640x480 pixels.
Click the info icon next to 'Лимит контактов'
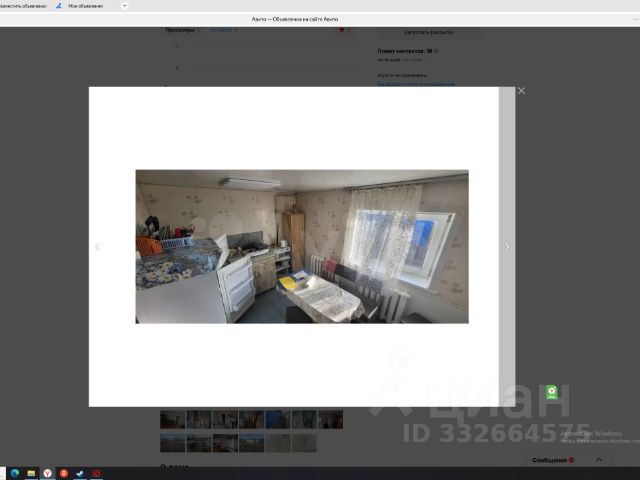coord(436,51)
